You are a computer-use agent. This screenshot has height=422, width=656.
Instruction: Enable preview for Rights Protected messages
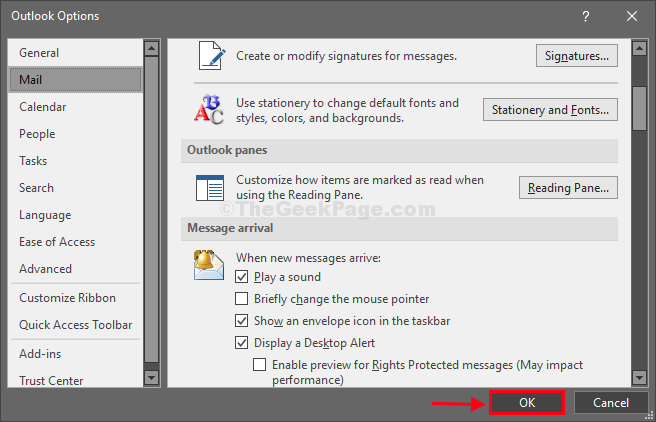259,365
